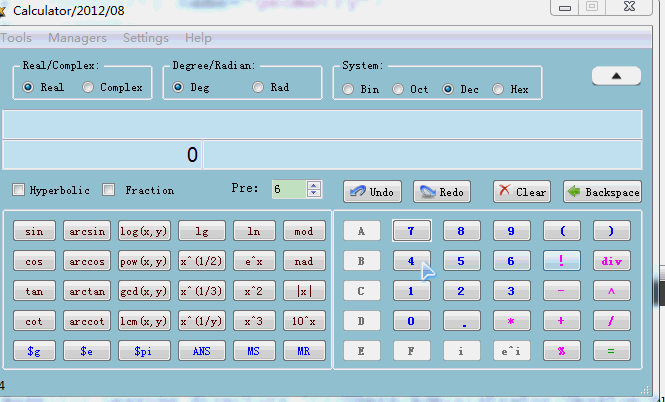The height and width of the screenshot is (402, 665).
Task: Click the Undo button
Action: pyautogui.click(x=372, y=192)
